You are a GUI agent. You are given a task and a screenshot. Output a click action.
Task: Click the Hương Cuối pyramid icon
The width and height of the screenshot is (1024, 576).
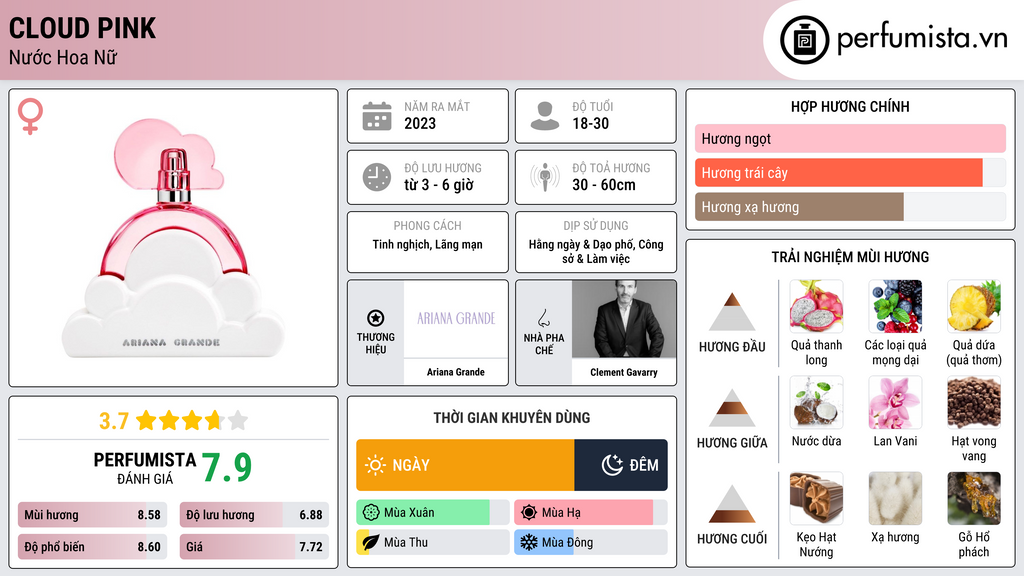click(x=732, y=504)
